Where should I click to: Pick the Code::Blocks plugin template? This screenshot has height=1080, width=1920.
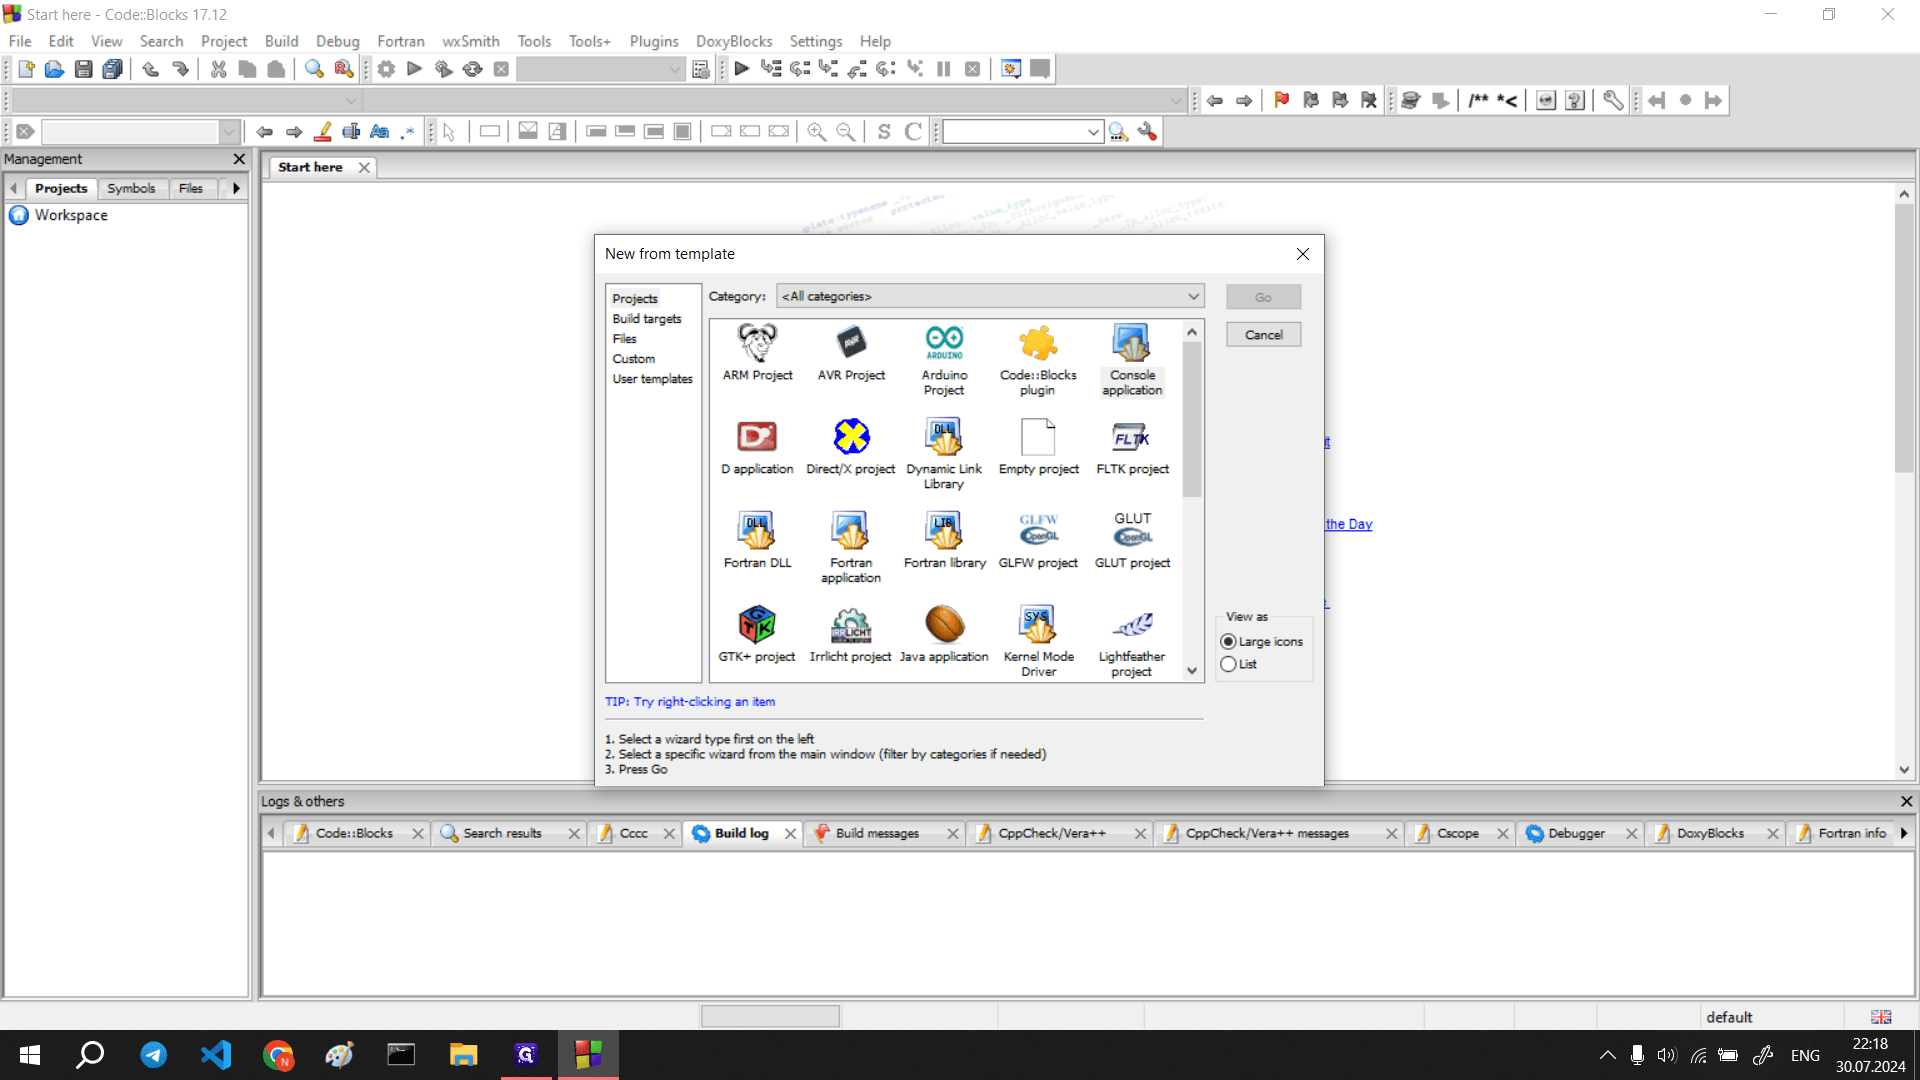tap(1038, 360)
